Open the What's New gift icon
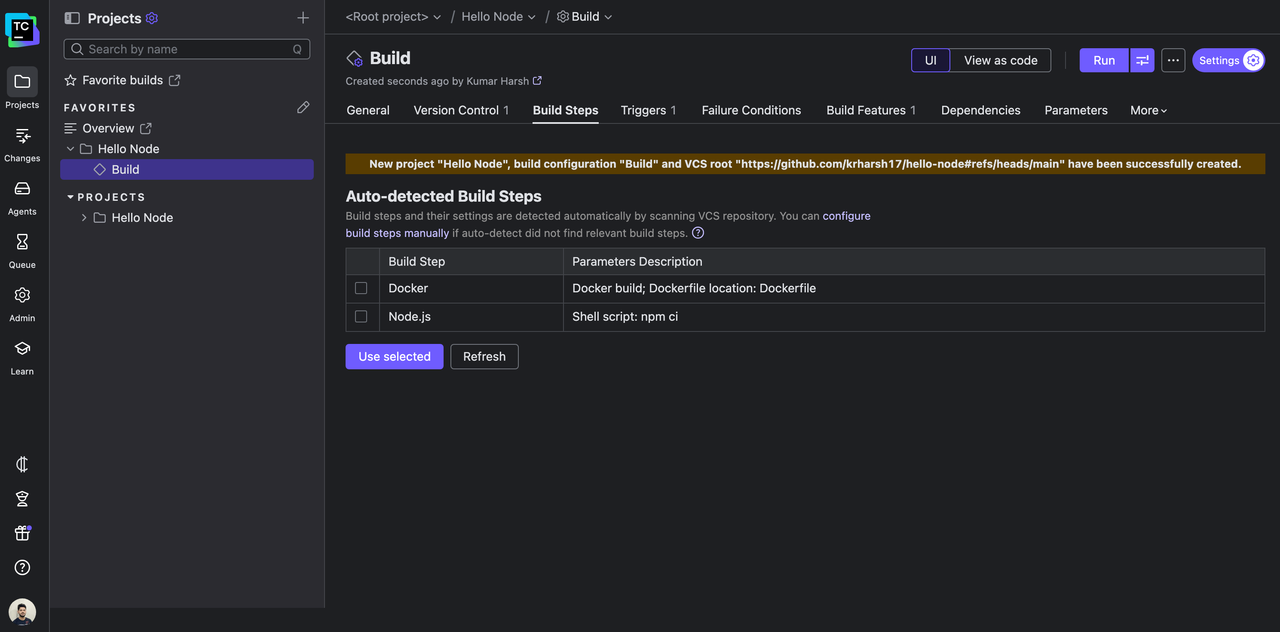Viewport: 1280px width, 632px height. (x=22, y=533)
